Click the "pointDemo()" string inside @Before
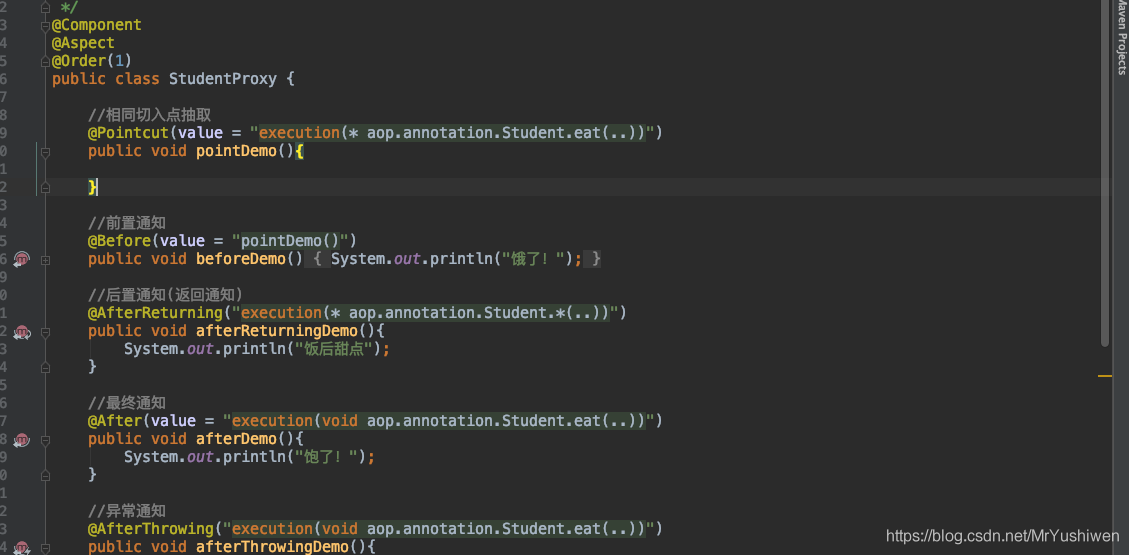 point(290,241)
